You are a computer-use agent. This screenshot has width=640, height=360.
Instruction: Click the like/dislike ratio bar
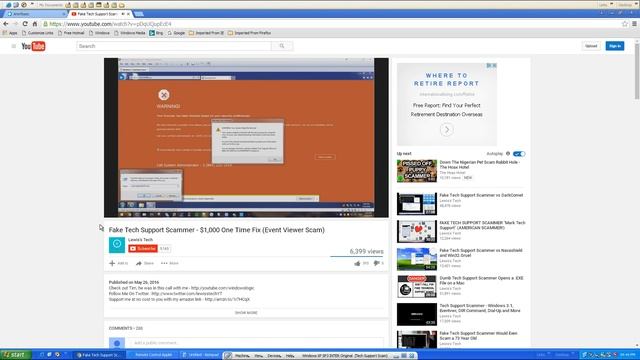point(357,256)
